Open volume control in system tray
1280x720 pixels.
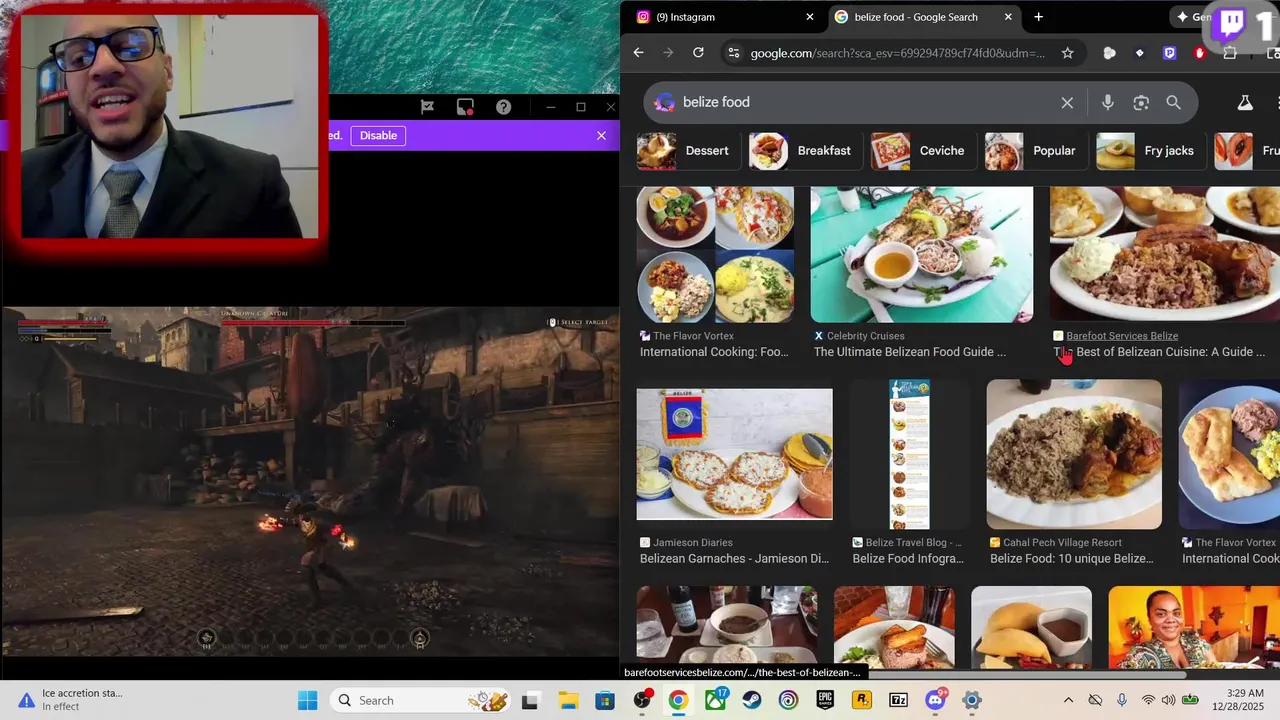tap(1169, 700)
